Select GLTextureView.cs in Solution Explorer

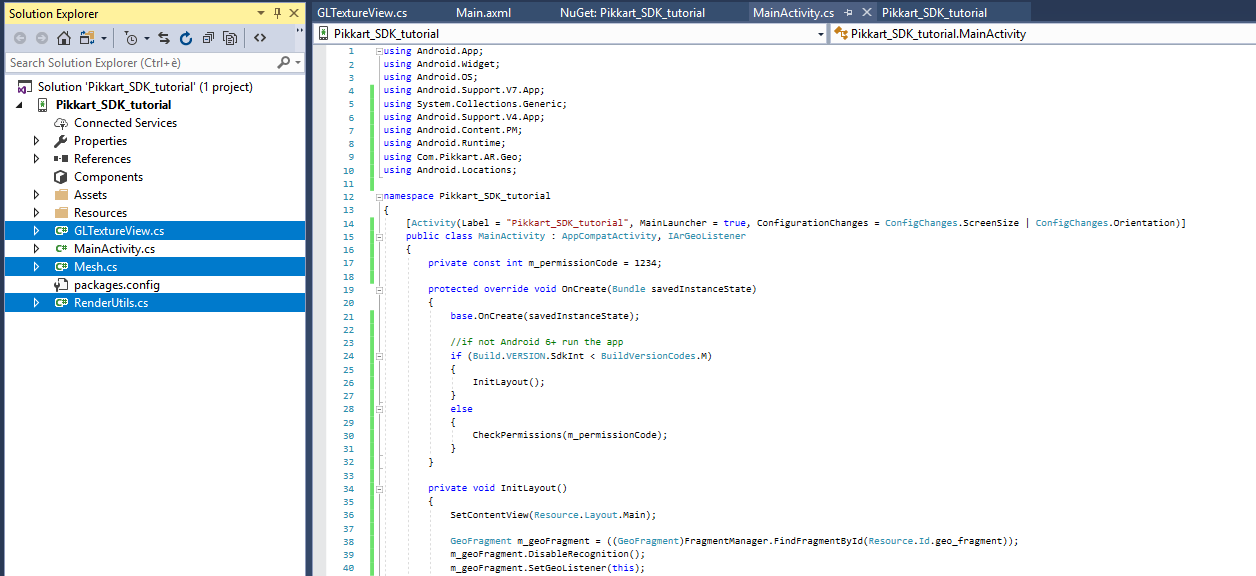(x=119, y=231)
